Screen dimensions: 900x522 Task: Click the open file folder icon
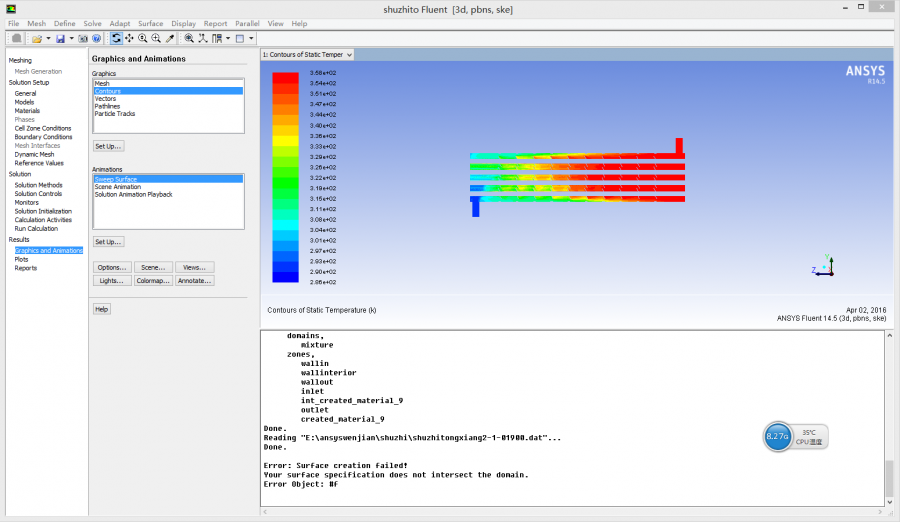[36, 38]
